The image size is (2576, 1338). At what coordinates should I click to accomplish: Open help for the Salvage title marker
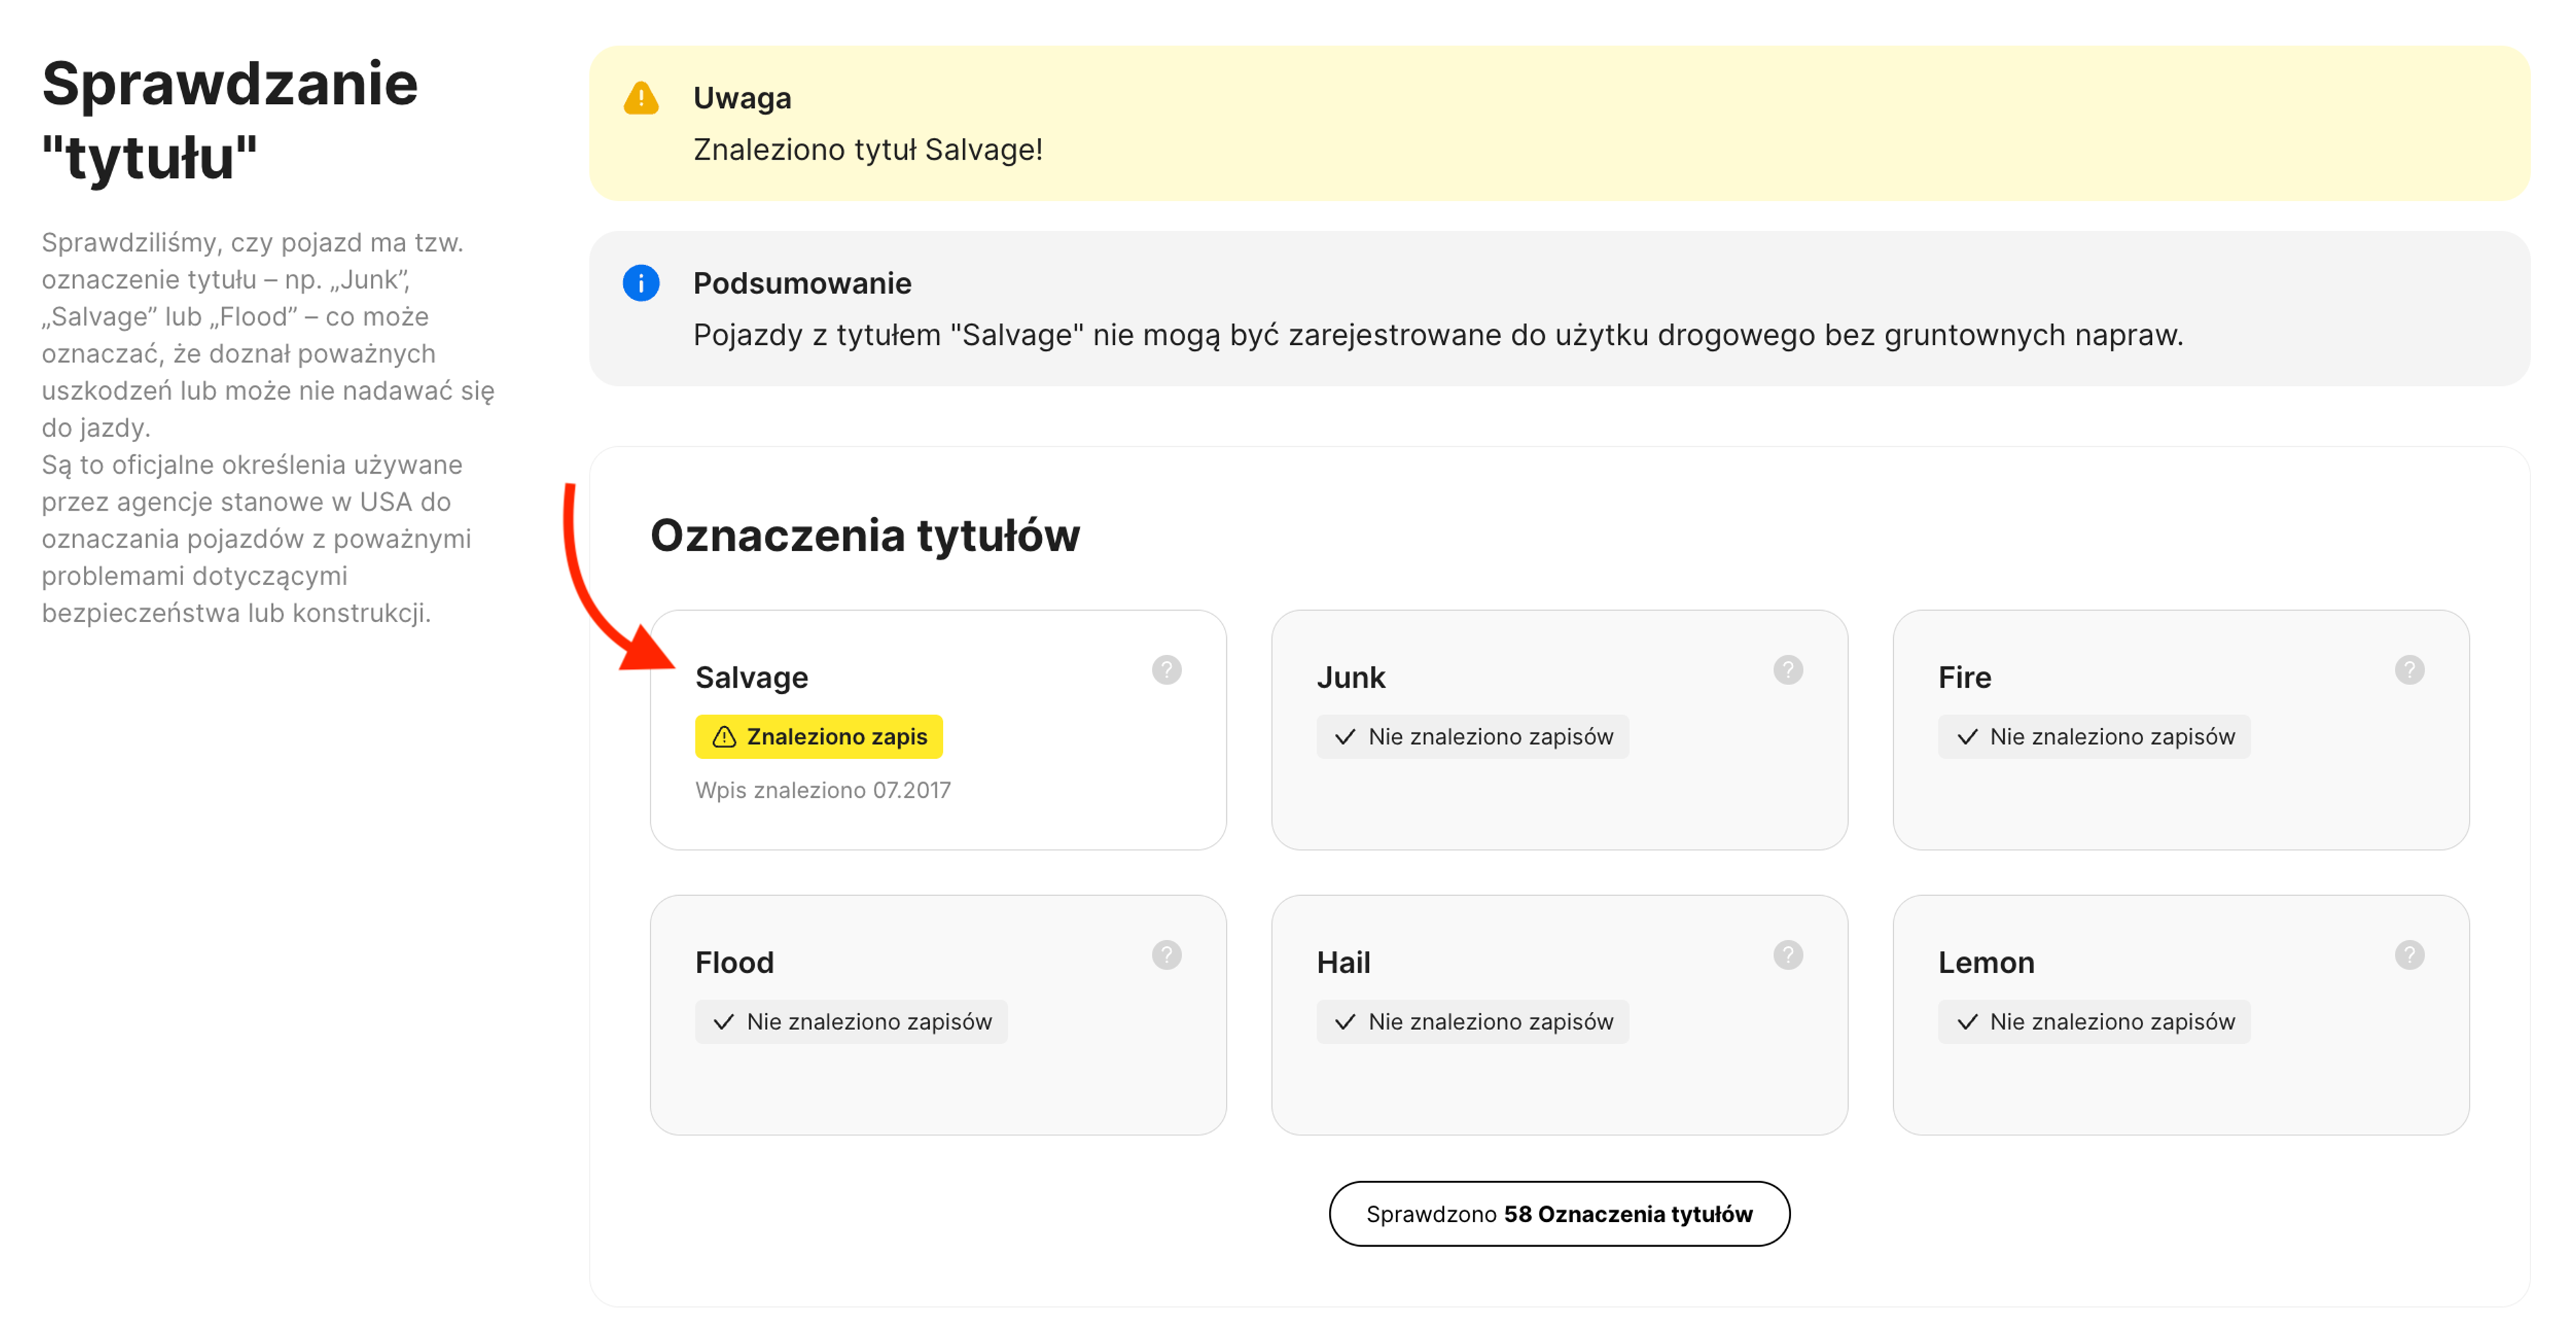pos(1166,670)
